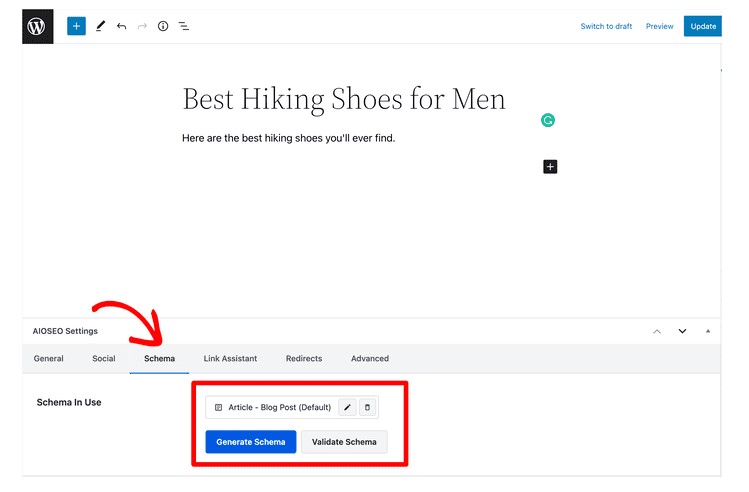The width and height of the screenshot is (749, 492).
Task: Add a block with the black plus icon
Action: click(550, 167)
